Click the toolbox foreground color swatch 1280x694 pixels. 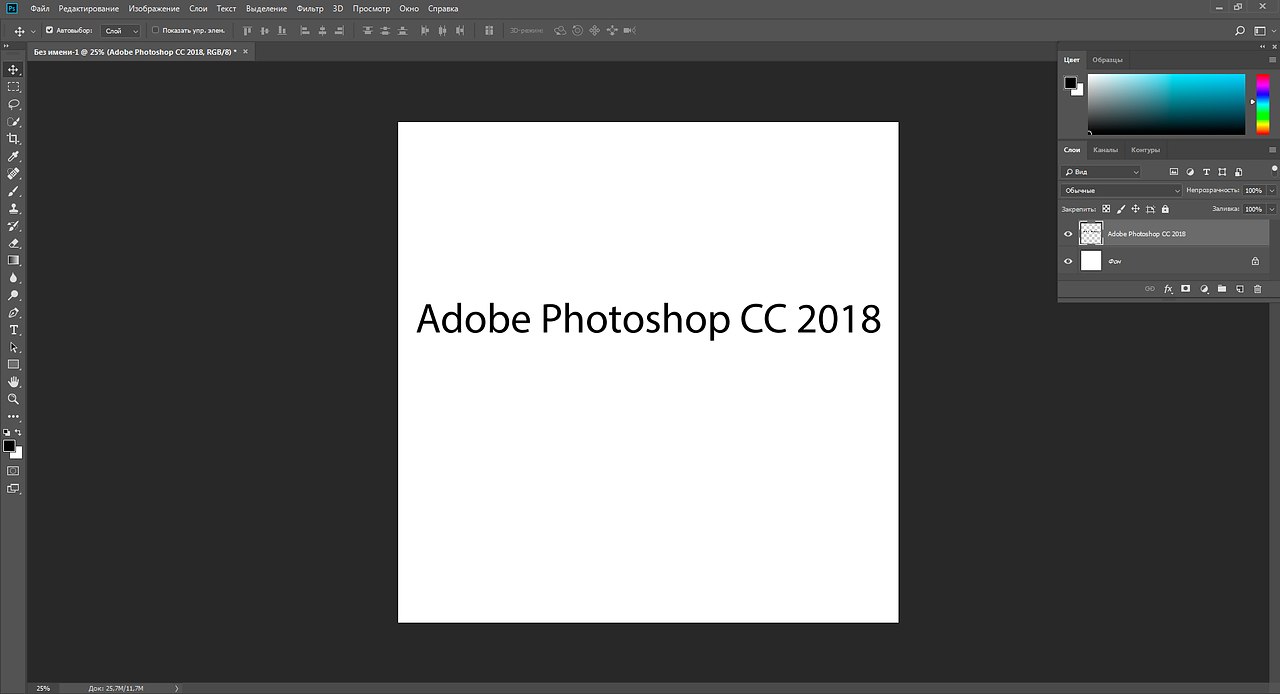(9, 446)
